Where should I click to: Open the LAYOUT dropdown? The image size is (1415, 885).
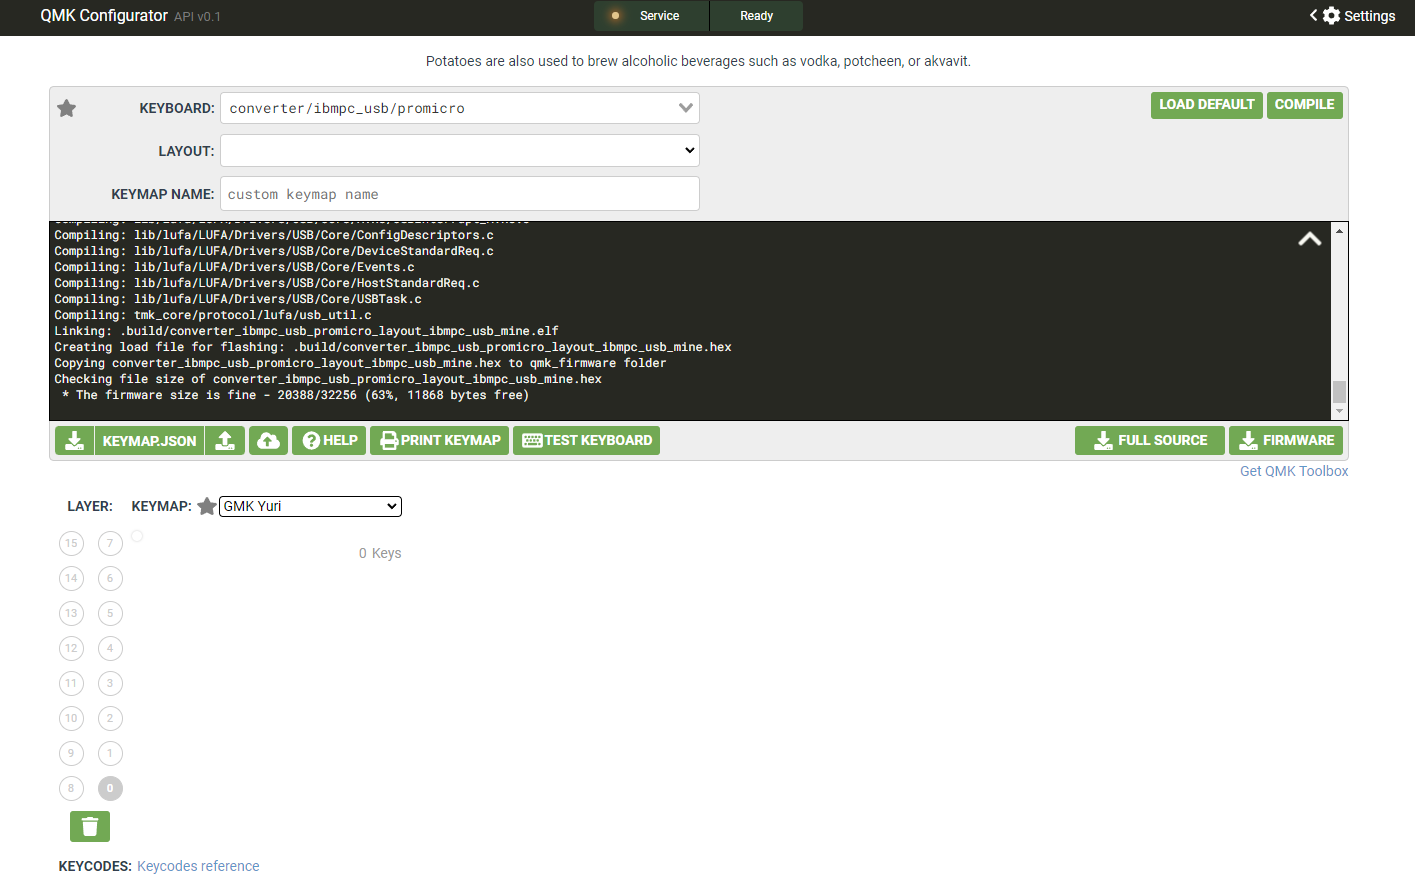tap(459, 151)
